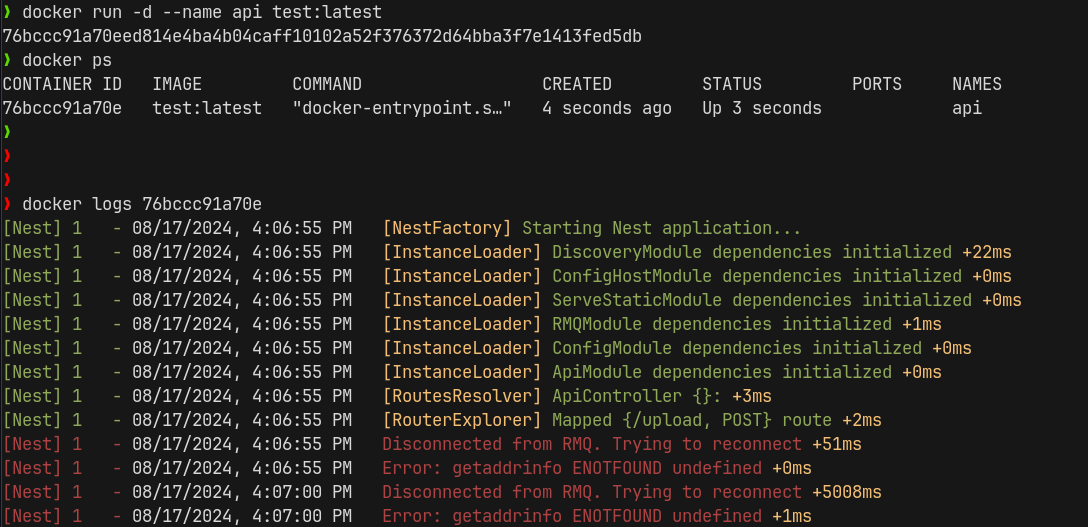Click the green prompt arrow before docker run
Viewport: 1088px width, 527px height.
[x=7, y=12]
